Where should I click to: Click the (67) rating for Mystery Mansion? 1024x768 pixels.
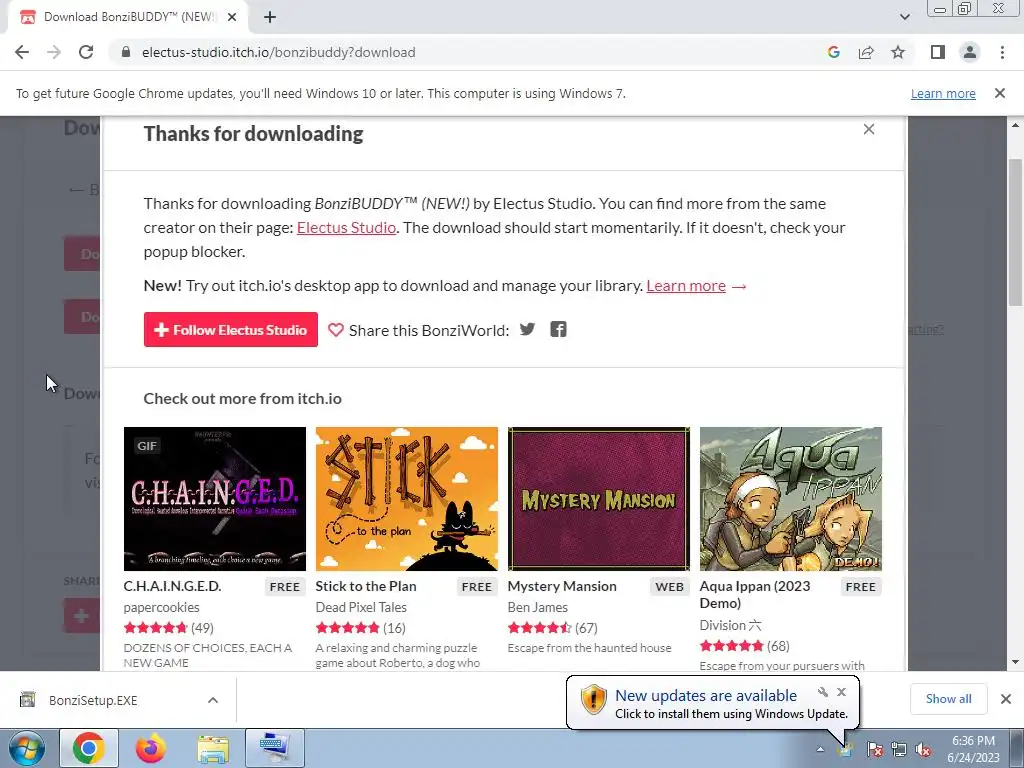click(x=552, y=628)
